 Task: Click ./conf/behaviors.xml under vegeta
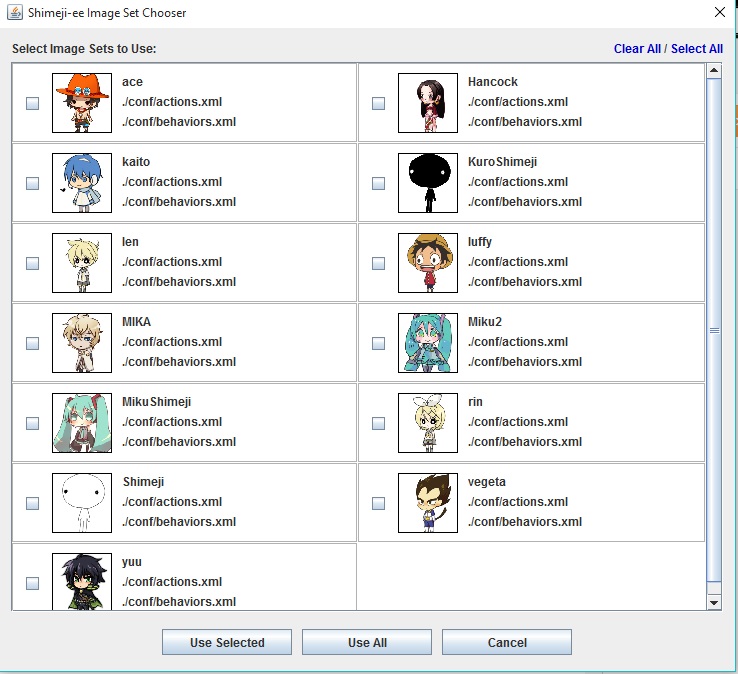(x=525, y=522)
